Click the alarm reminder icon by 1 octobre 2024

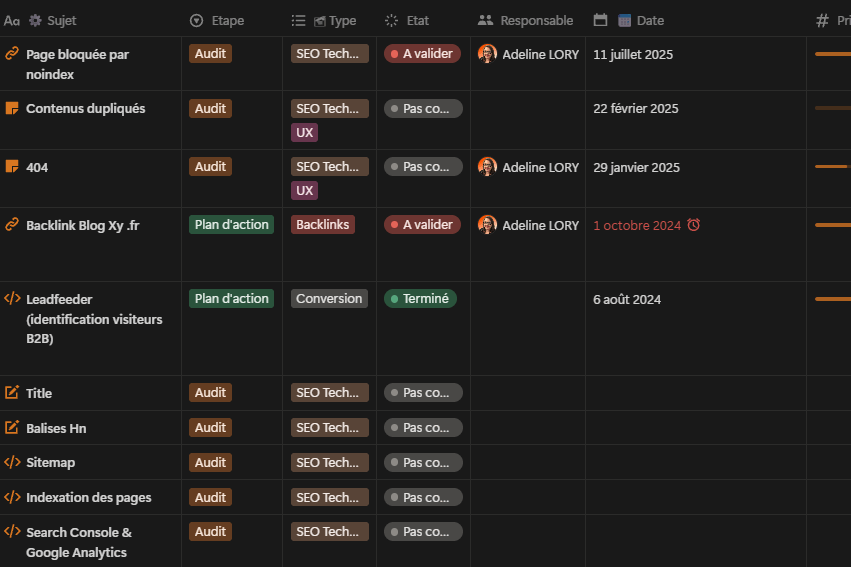click(x=694, y=225)
